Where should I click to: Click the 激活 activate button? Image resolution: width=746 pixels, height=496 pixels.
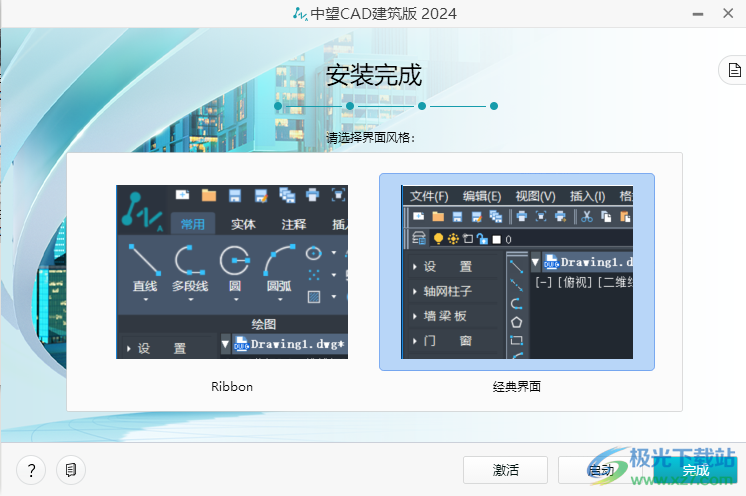click(505, 470)
